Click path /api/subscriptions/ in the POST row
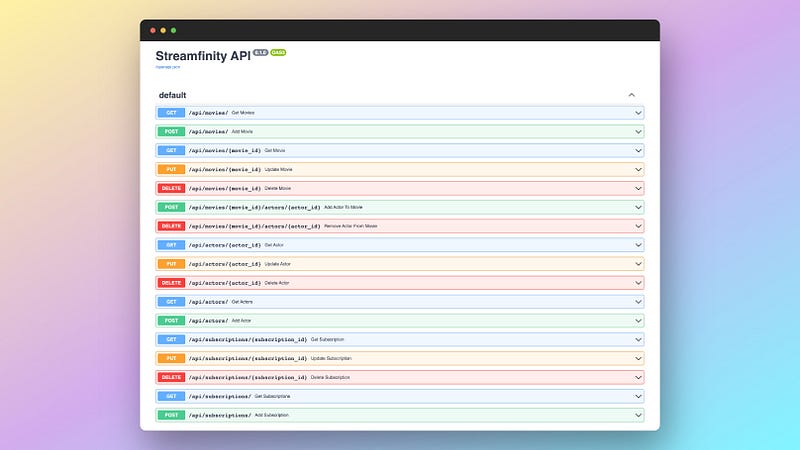Viewport: 800px width, 450px height. tap(220, 415)
